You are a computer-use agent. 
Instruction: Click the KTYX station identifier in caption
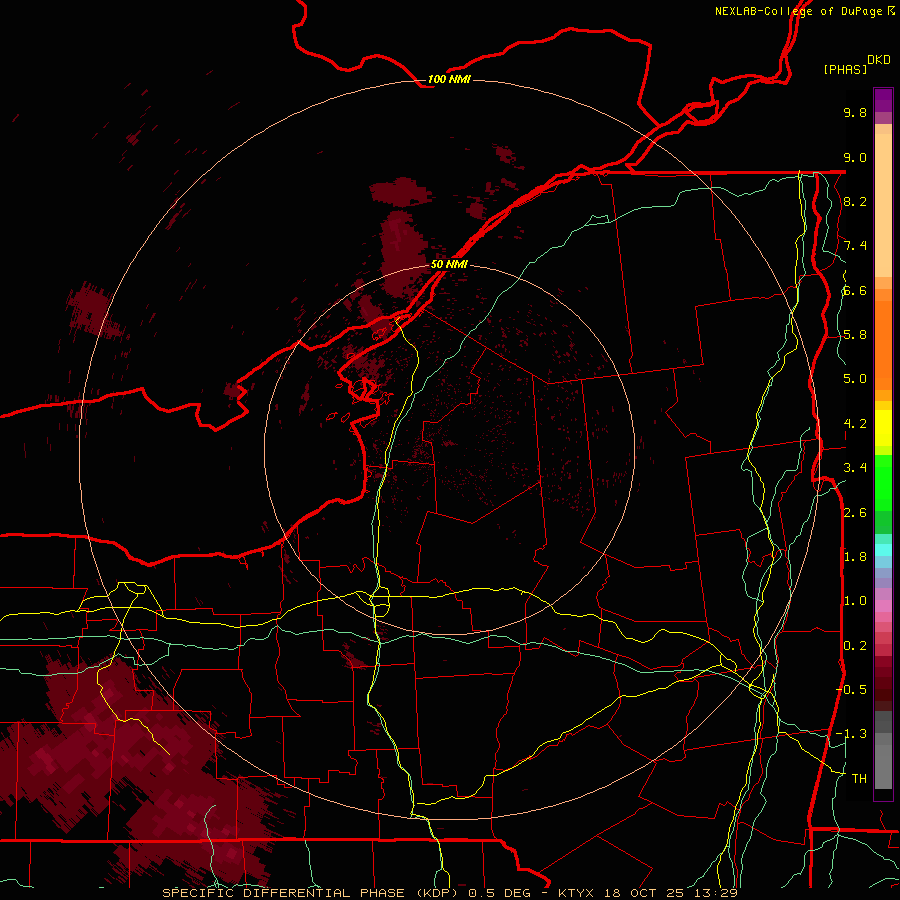click(x=577, y=893)
